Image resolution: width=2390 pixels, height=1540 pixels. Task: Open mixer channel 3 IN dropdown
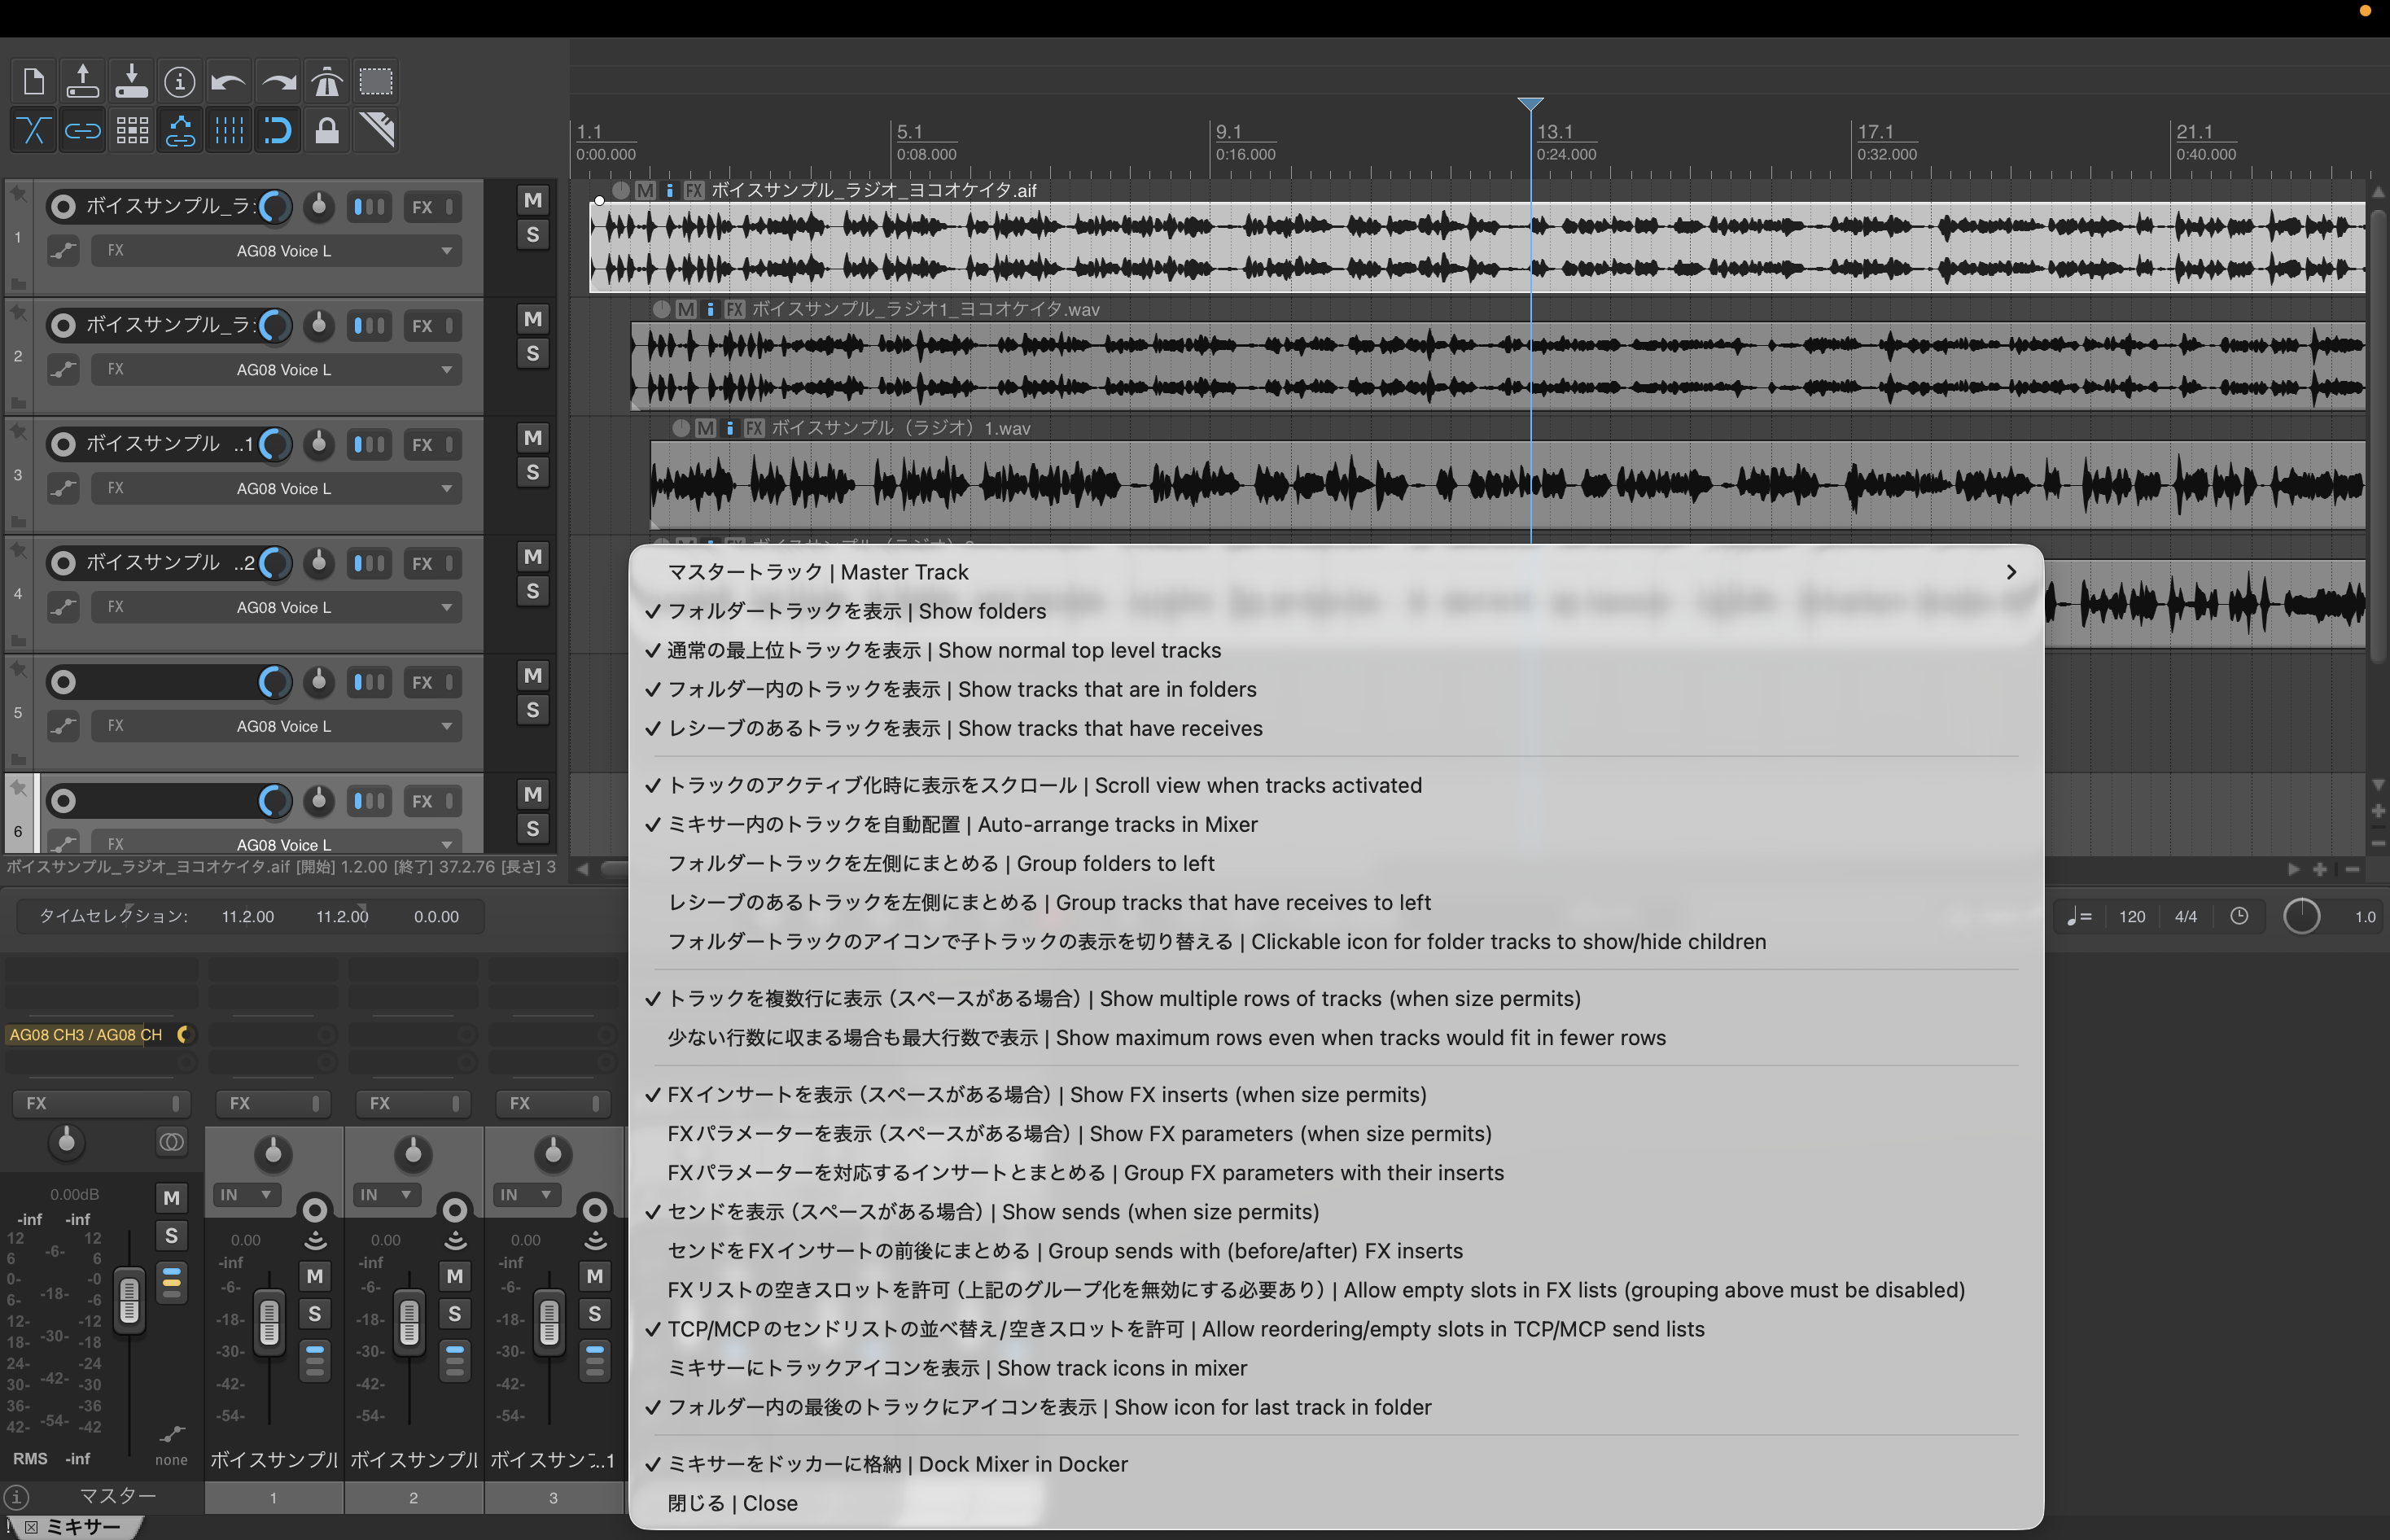click(x=526, y=1195)
